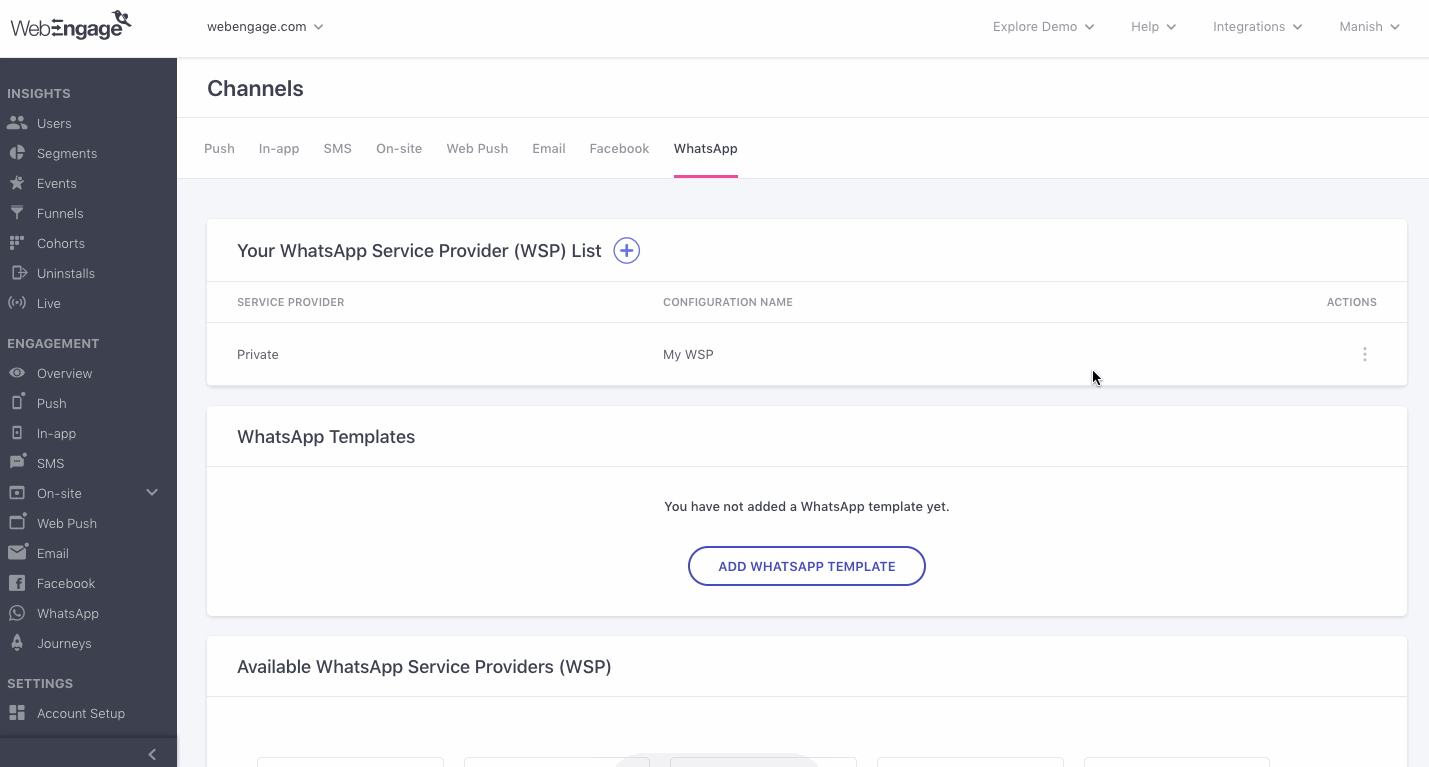Switch to the In-app channel tab
The width and height of the screenshot is (1429, 767).
pyautogui.click(x=279, y=148)
